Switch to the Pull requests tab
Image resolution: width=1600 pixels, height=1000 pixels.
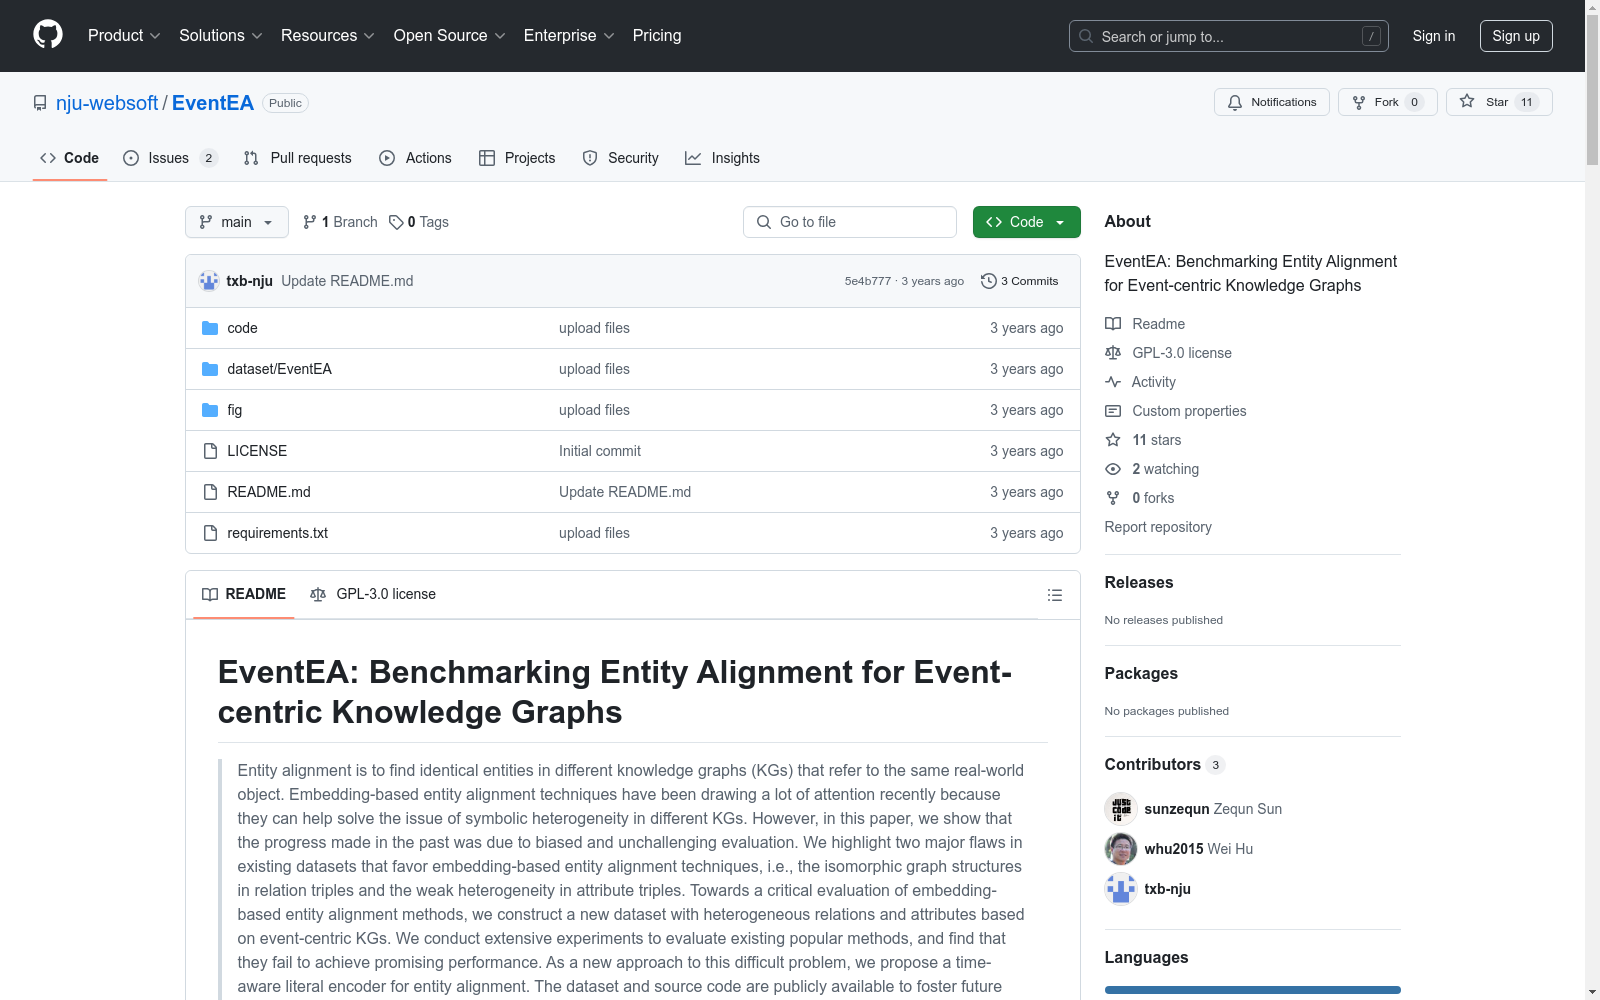pyautogui.click(x=298, y=158)
